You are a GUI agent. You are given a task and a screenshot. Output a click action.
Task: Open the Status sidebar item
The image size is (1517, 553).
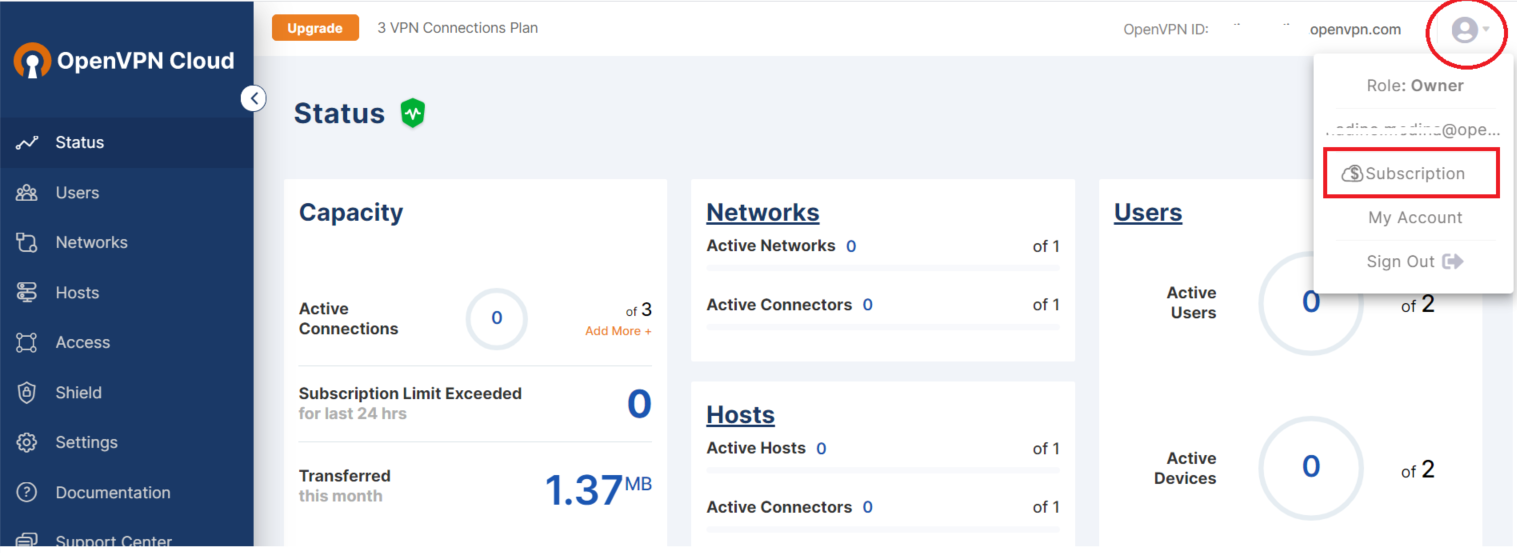click(x=127, y=142)
